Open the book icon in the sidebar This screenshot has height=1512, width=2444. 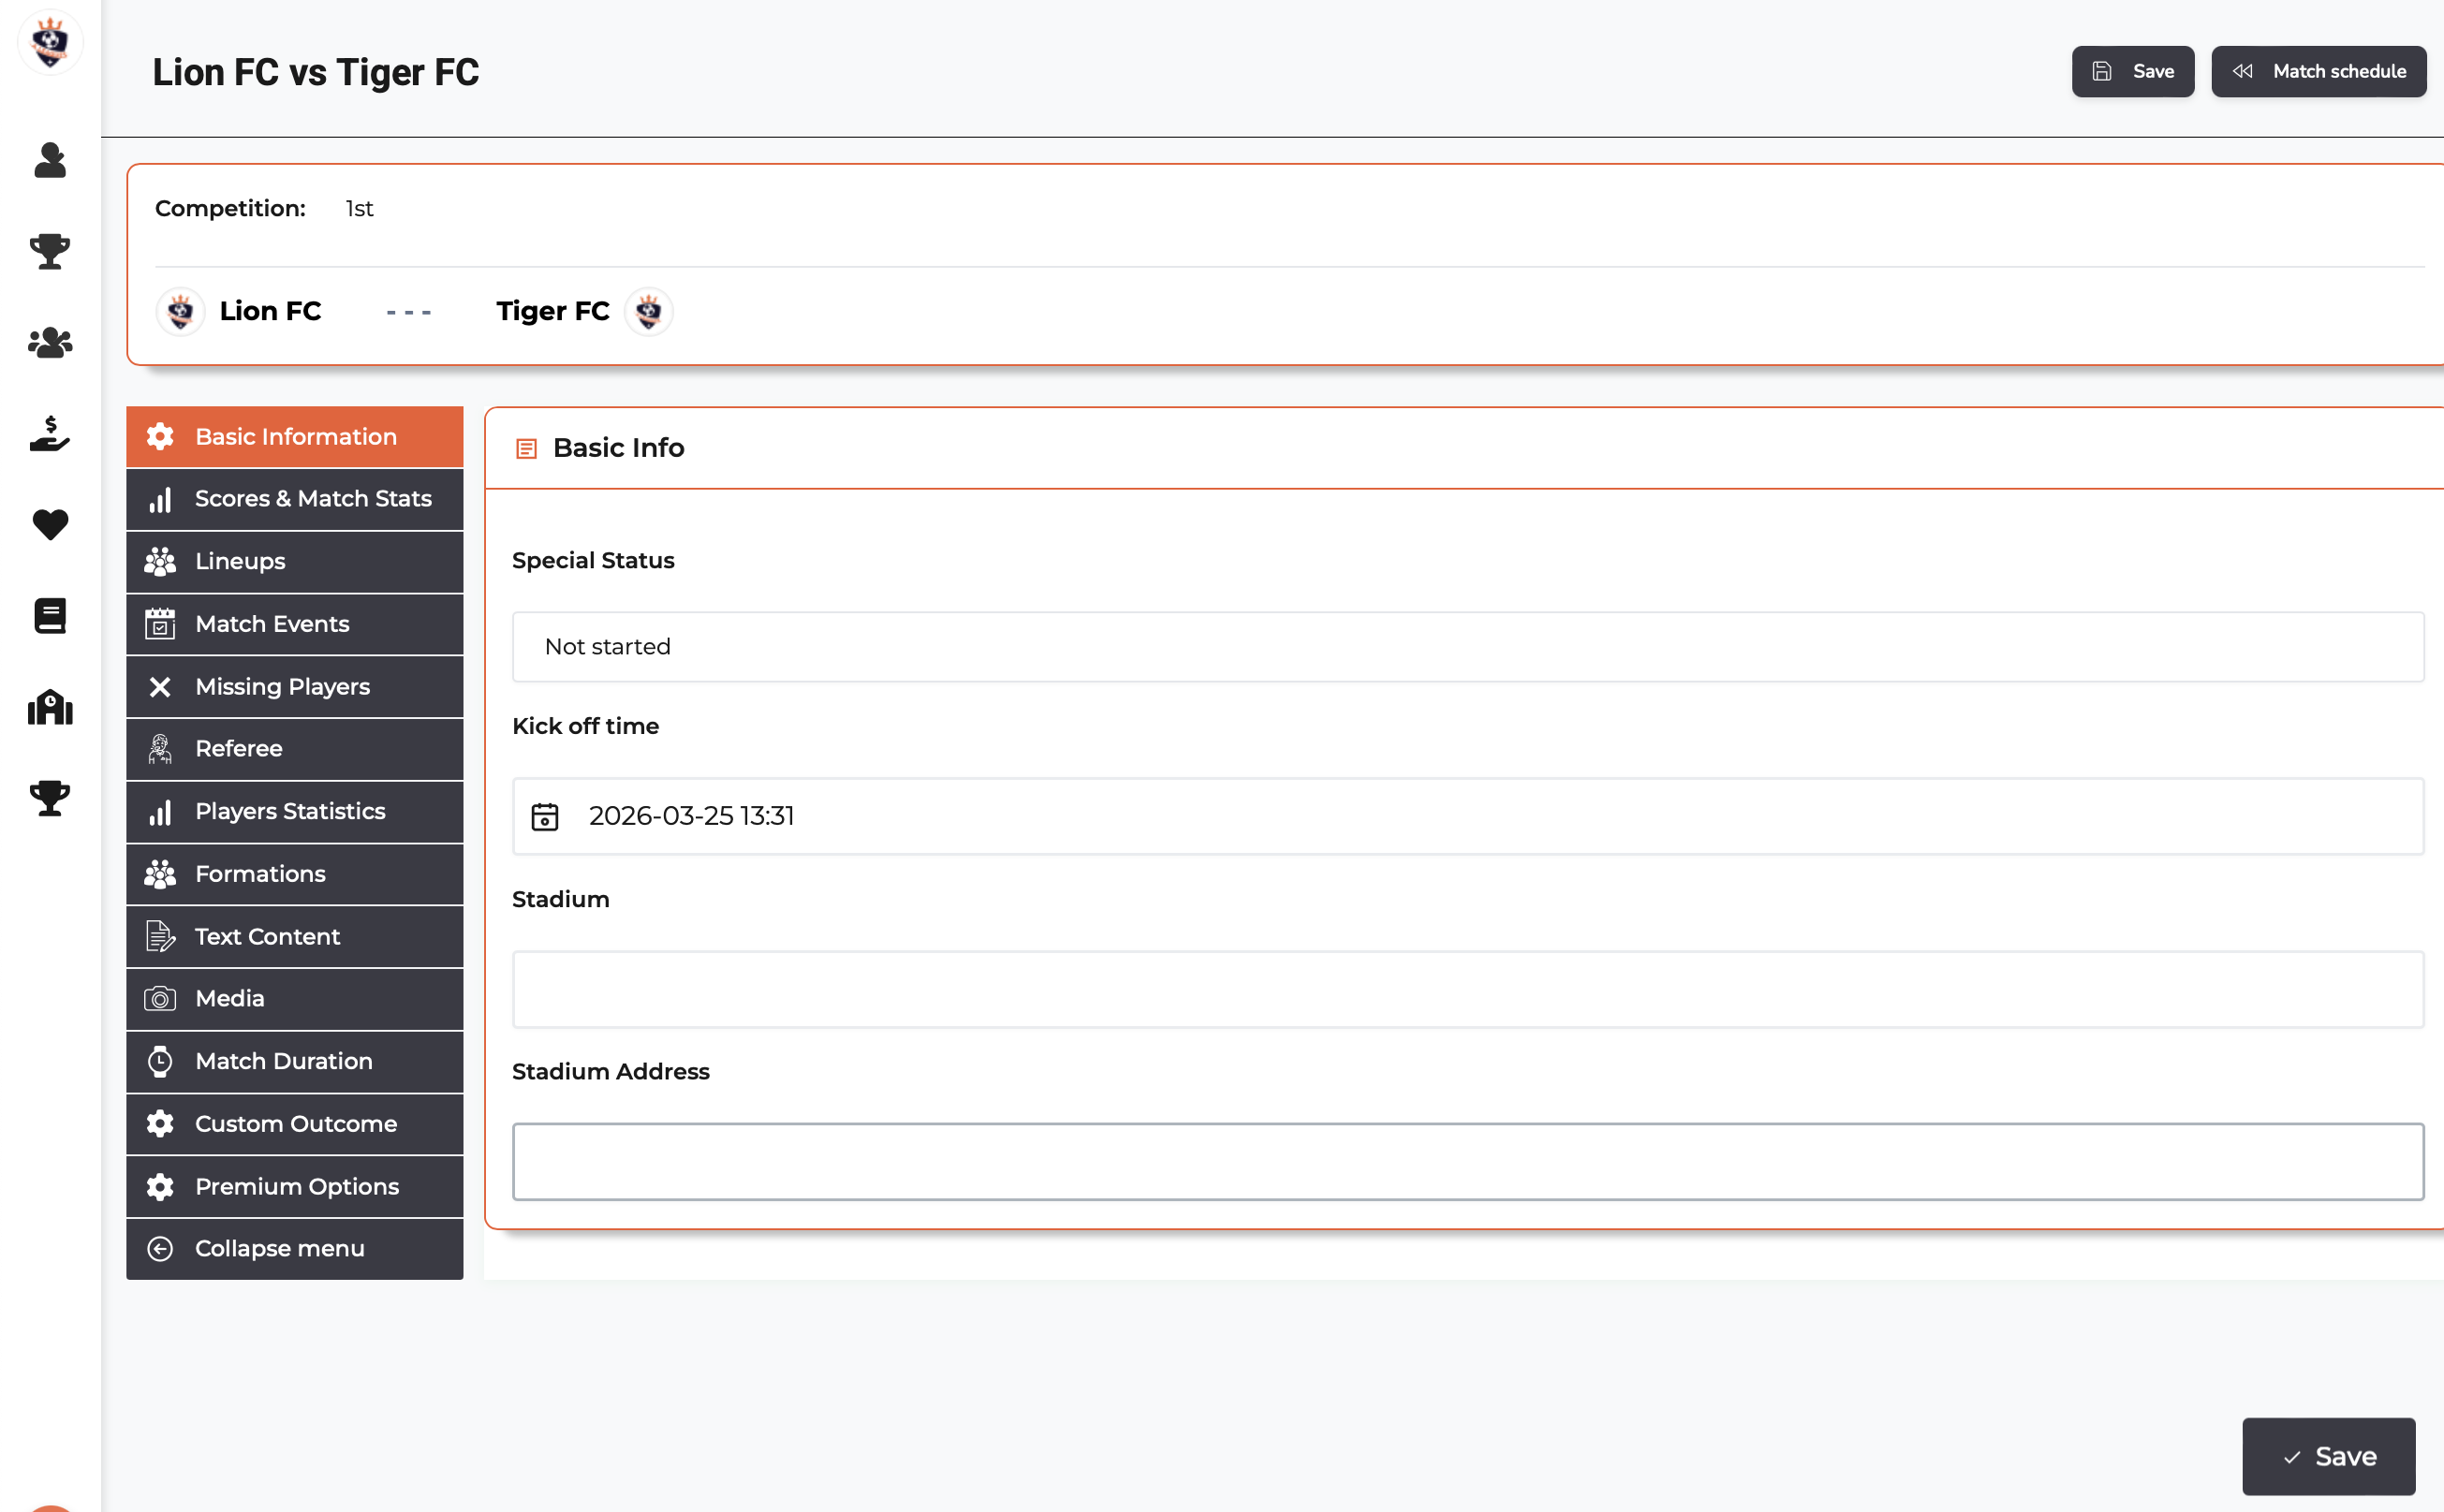[50, 616]
